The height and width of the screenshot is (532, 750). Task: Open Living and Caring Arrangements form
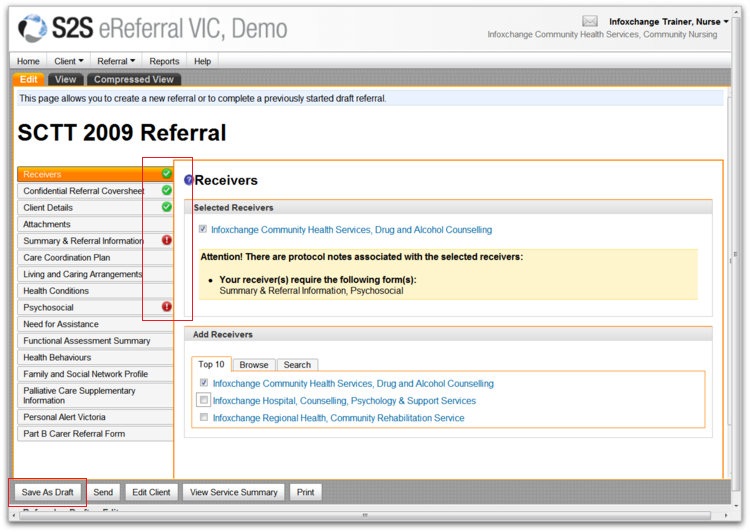[95, 274]
